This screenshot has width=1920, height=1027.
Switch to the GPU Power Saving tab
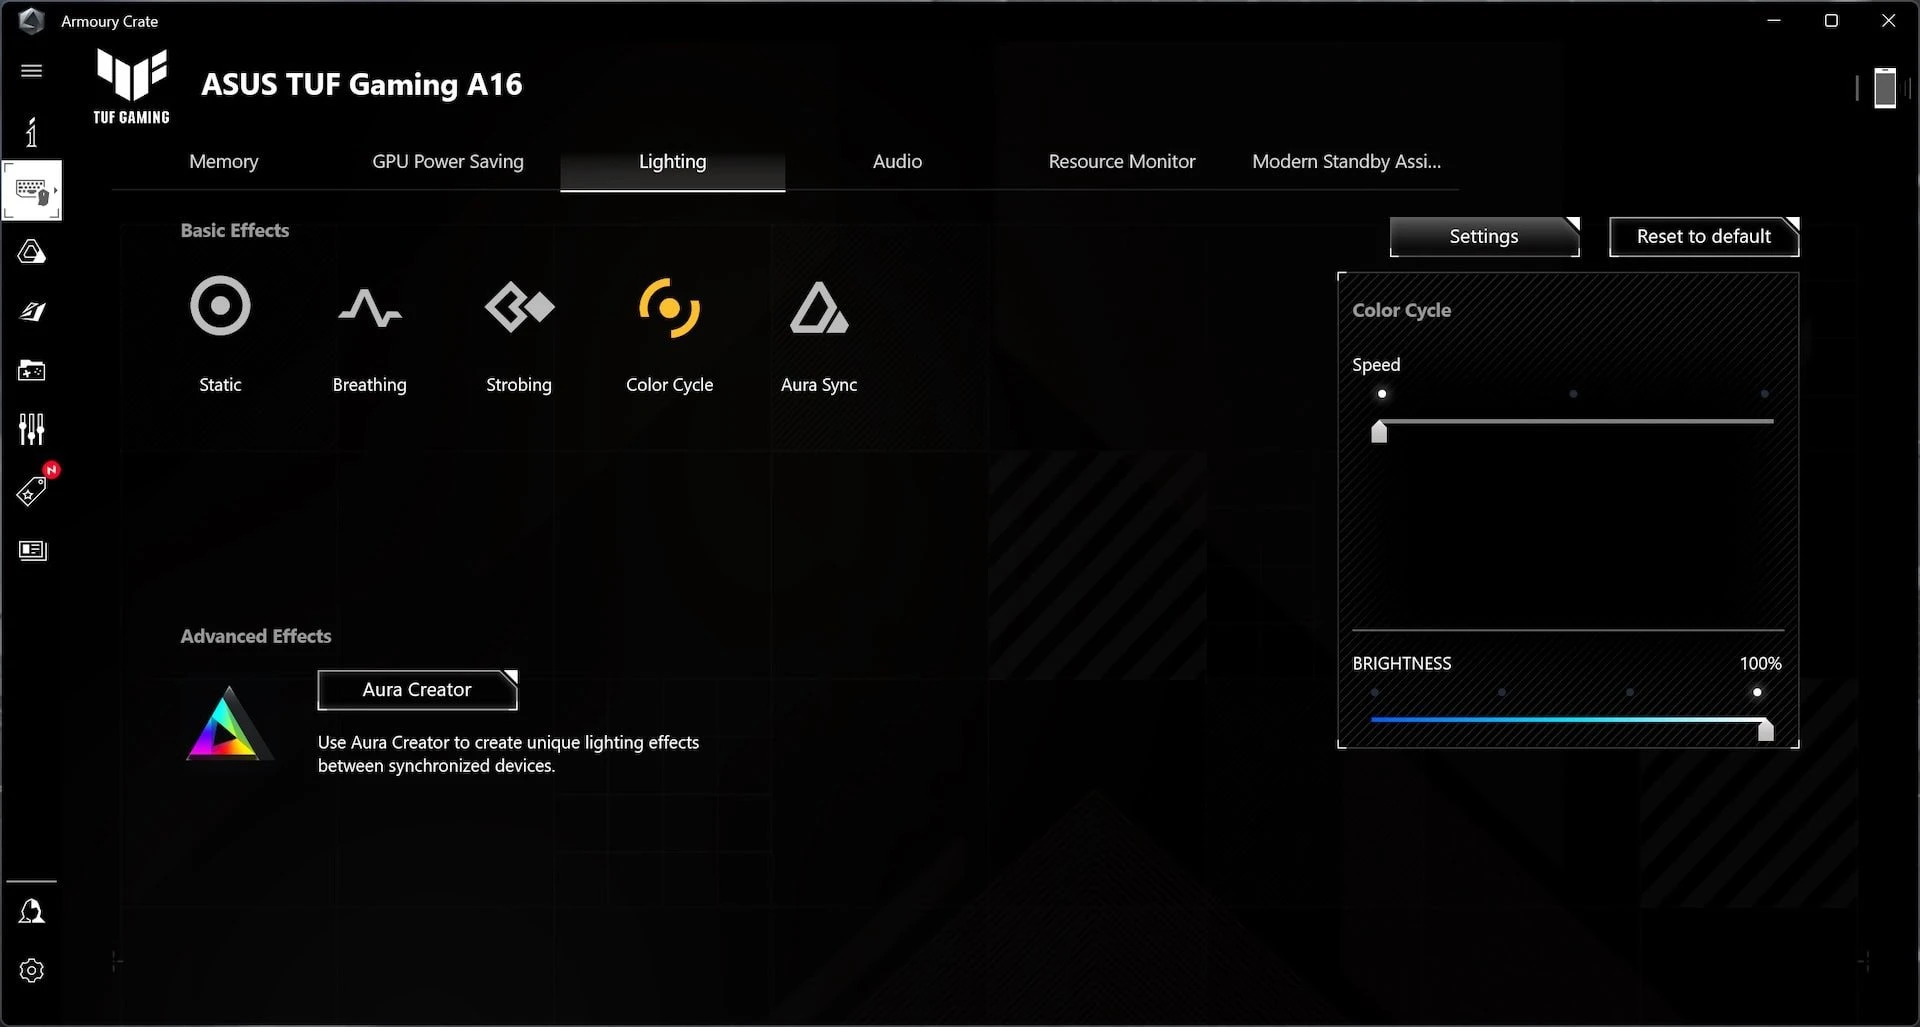pyautogui.click(x=448, y=161)
